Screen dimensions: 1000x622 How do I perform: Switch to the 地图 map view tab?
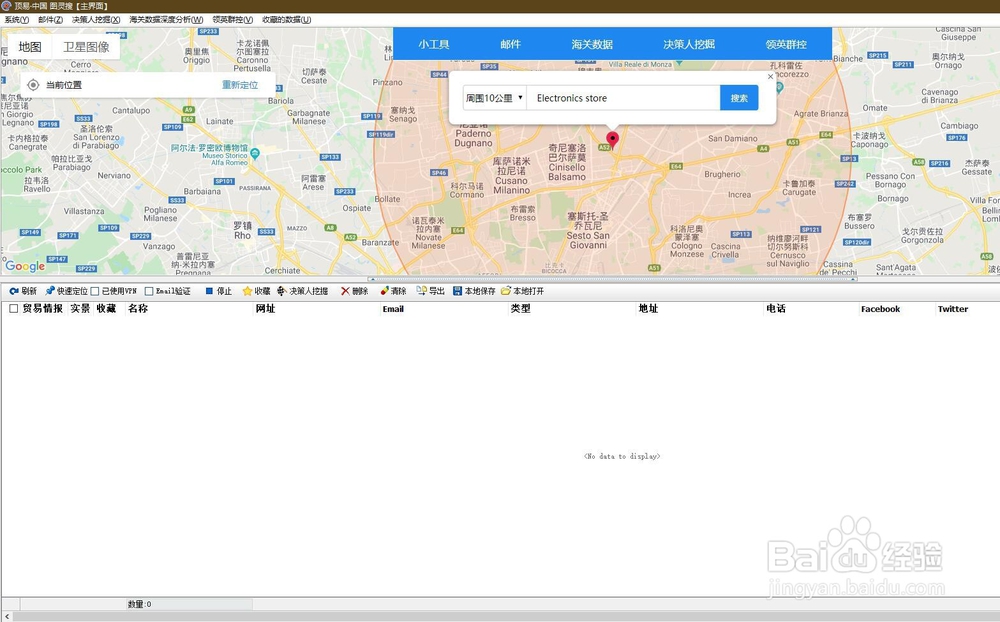[30, 47]
